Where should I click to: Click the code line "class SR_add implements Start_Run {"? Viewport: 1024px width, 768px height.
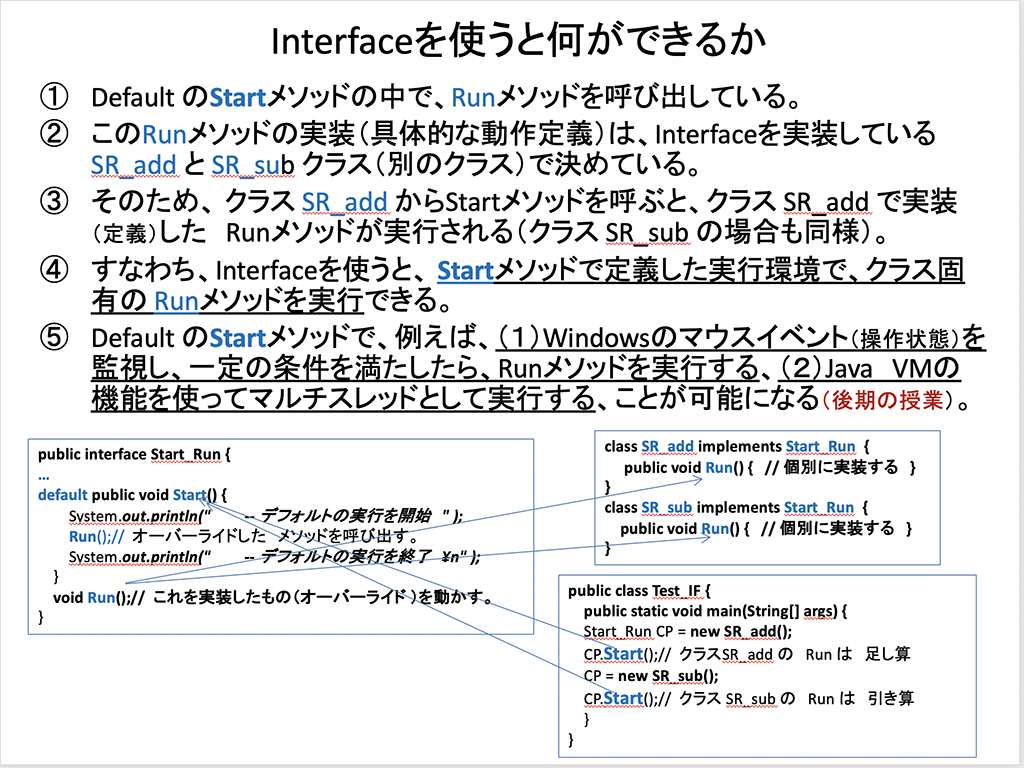[x=737, y=447]
